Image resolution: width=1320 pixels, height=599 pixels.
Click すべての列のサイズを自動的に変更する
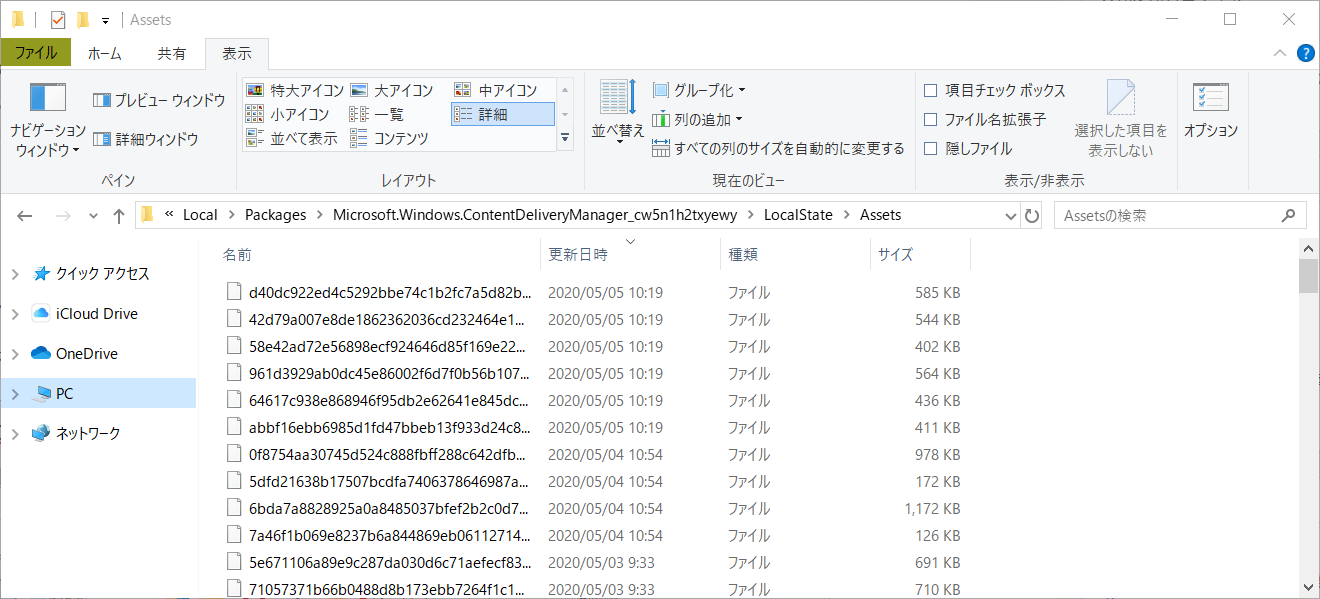[x=778, y=148]
